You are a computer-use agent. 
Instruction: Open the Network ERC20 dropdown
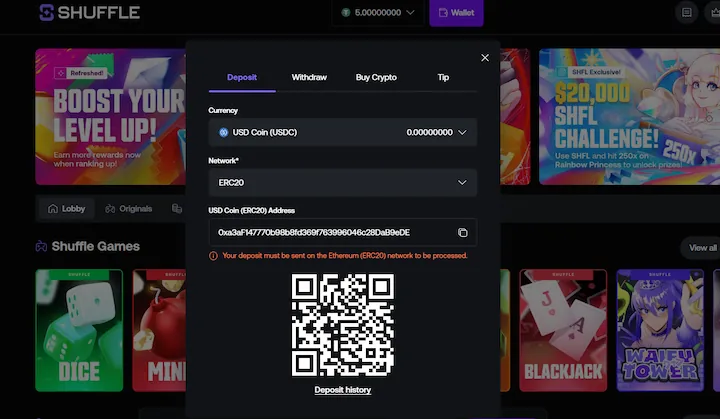462,183
